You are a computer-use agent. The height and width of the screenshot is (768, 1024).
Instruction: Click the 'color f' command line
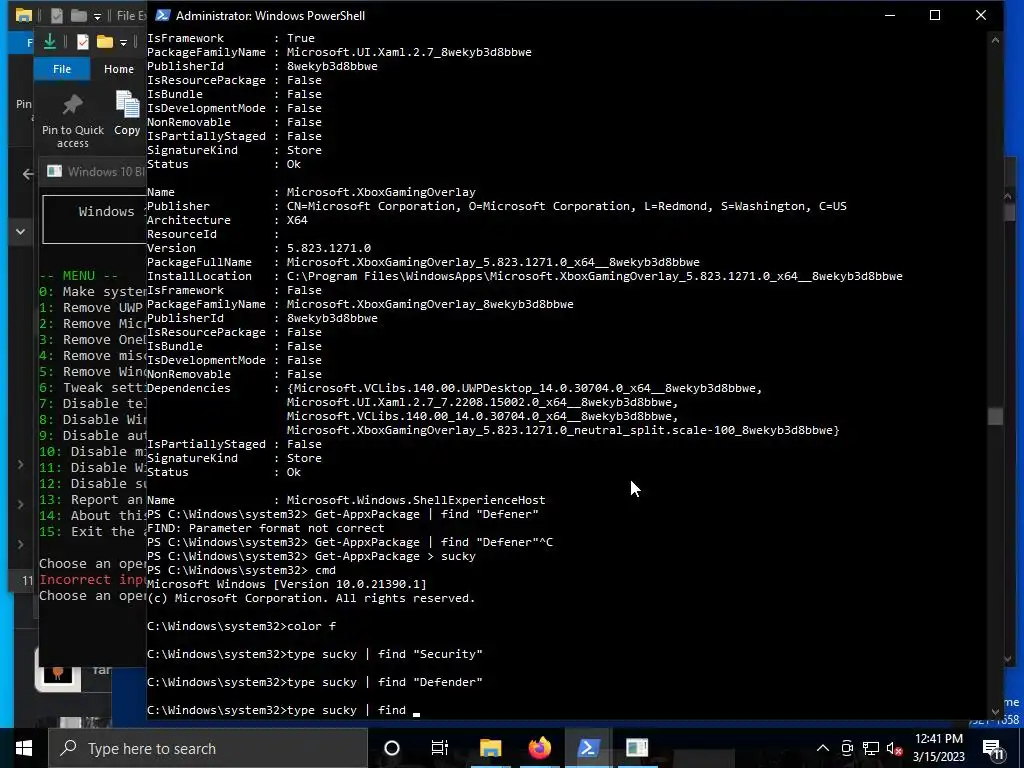(242, 626)
